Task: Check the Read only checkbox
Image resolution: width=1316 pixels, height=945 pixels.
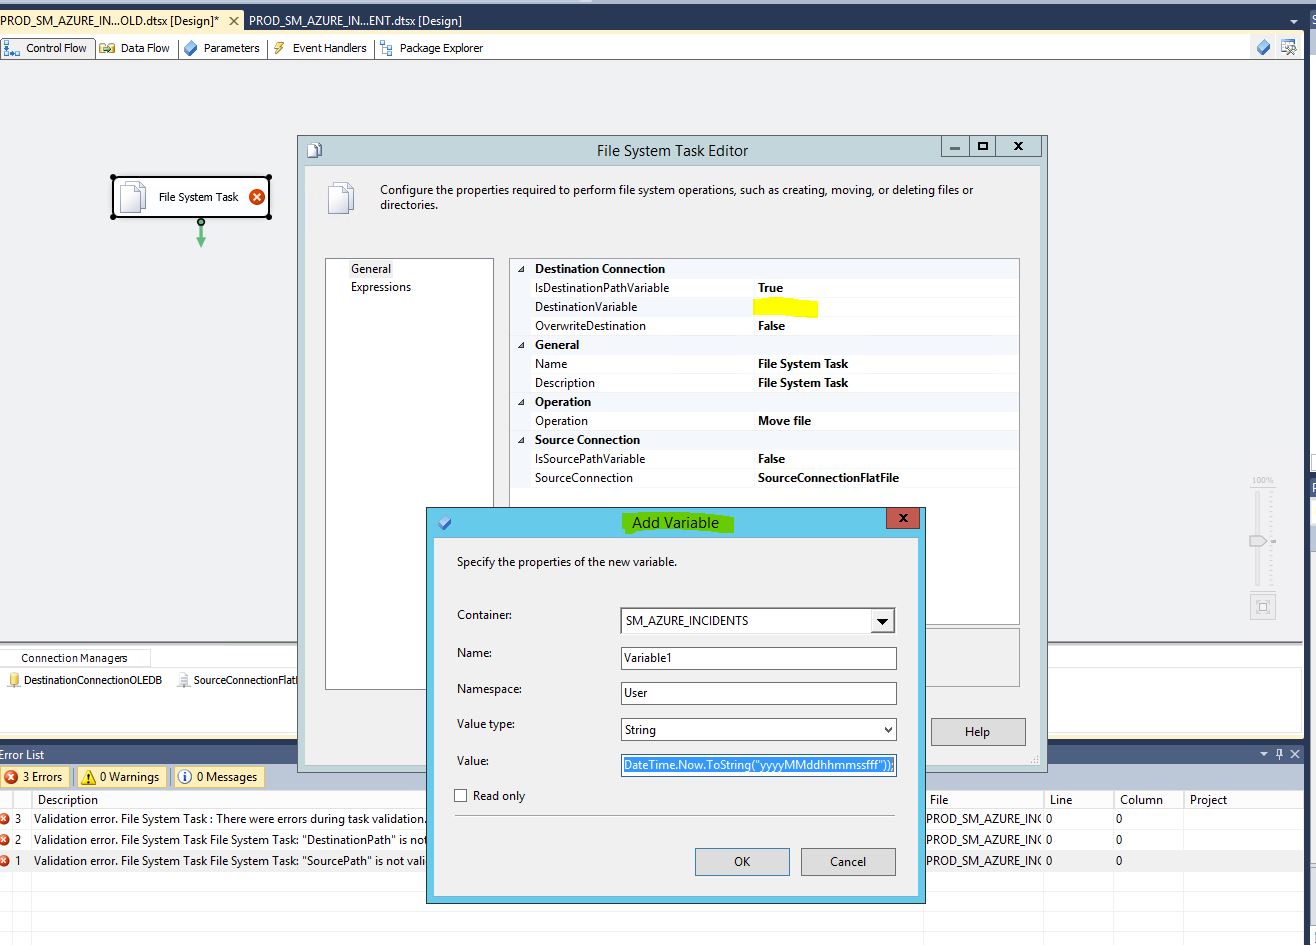Action: (461, 795)
